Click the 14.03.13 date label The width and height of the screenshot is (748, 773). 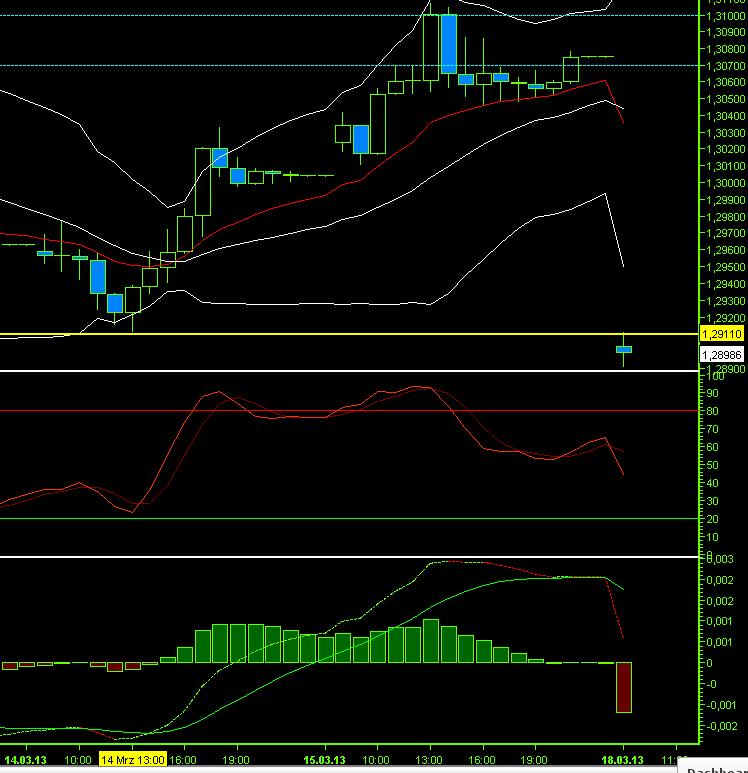coord(25,760)
